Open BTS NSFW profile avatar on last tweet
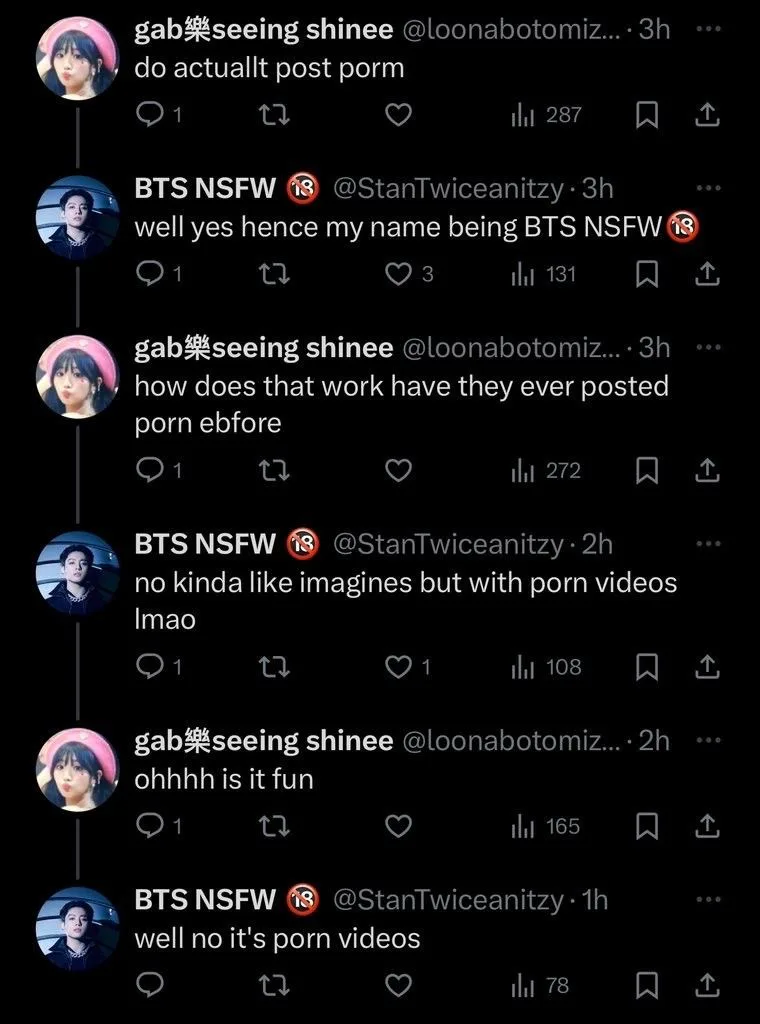 tap(78, 929)
